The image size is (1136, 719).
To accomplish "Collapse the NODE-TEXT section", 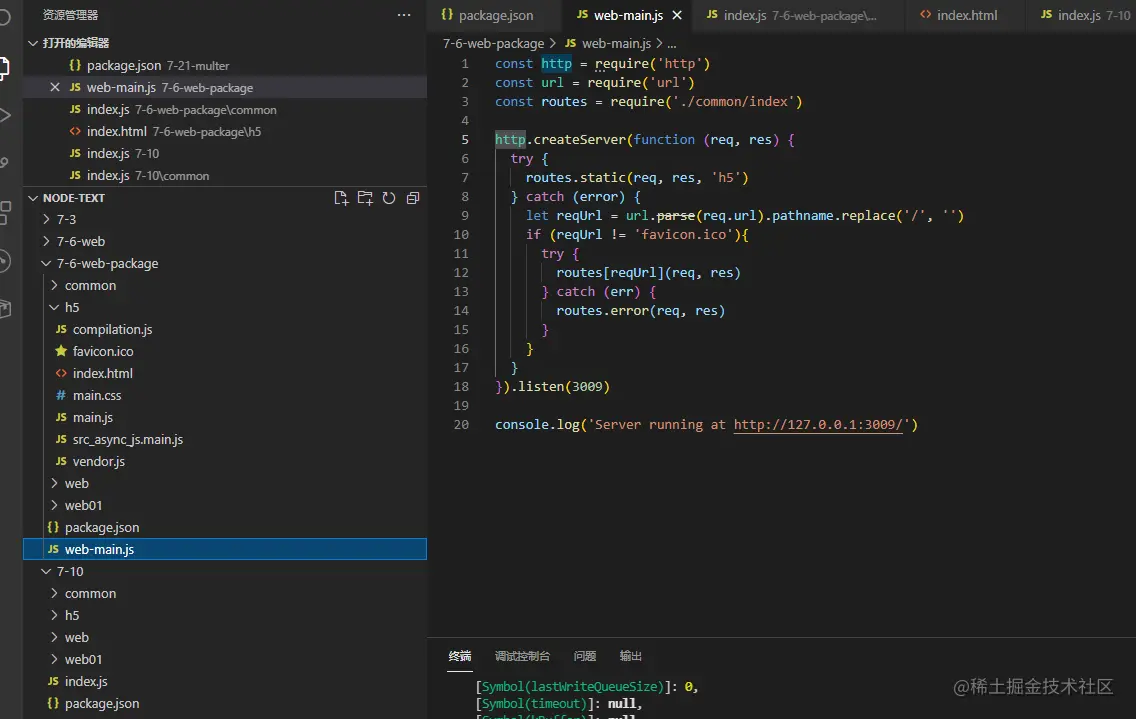I will click(33, 198).
